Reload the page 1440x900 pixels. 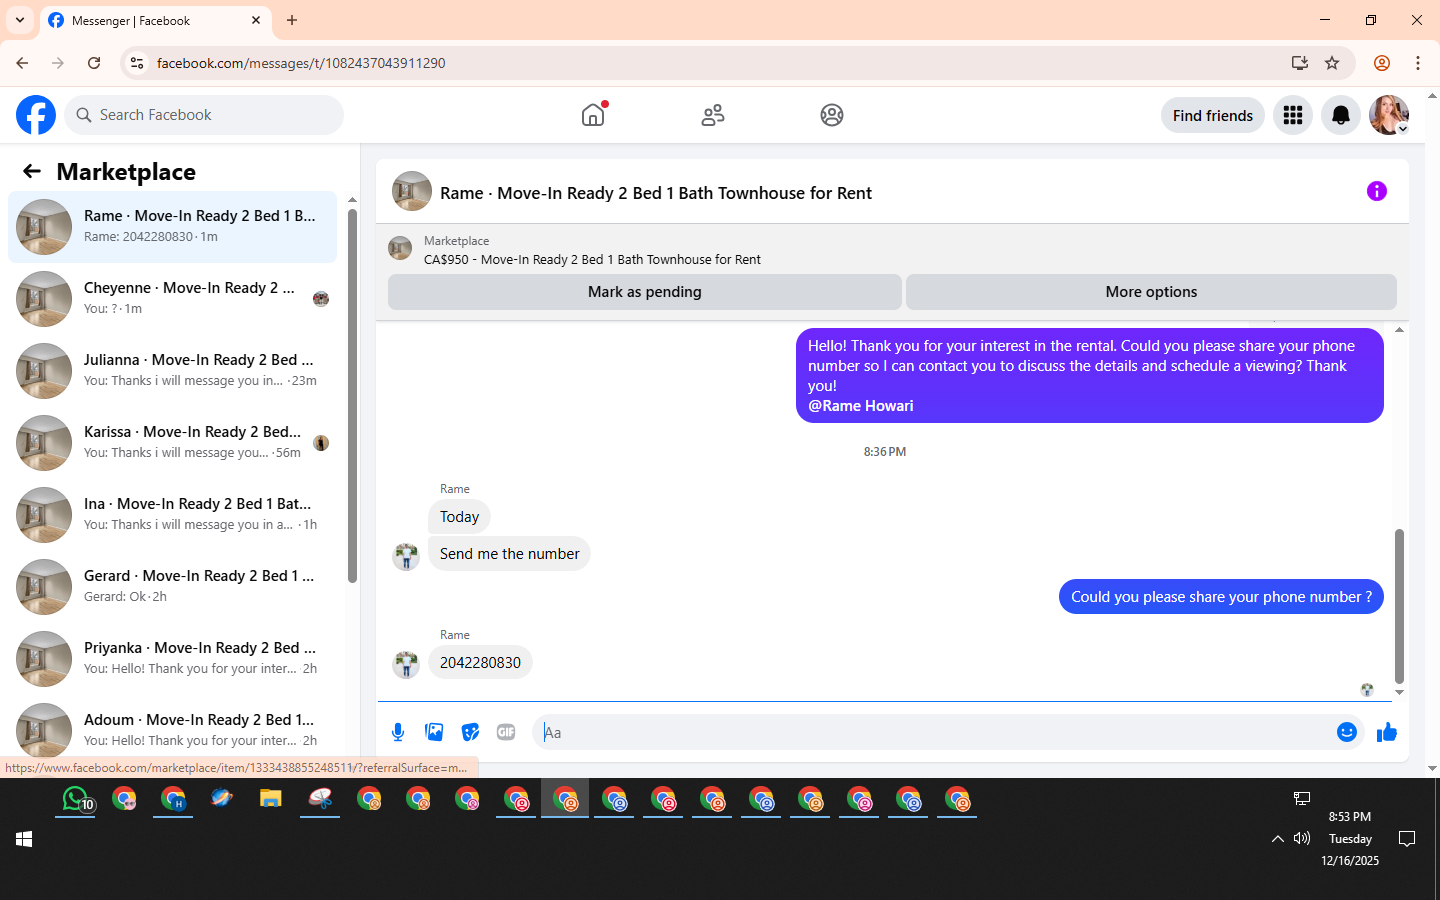(94, 63)
